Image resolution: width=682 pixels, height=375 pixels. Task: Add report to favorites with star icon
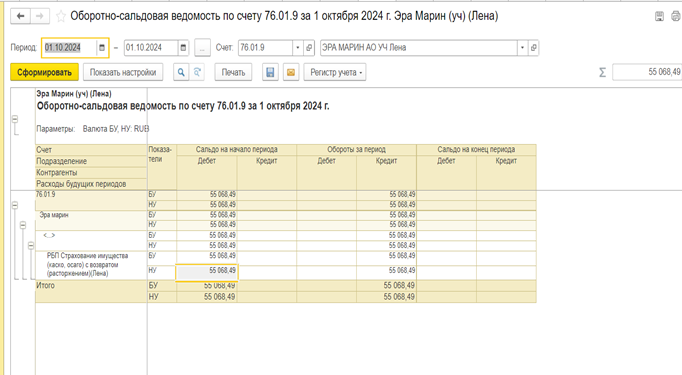click(61, 17)
